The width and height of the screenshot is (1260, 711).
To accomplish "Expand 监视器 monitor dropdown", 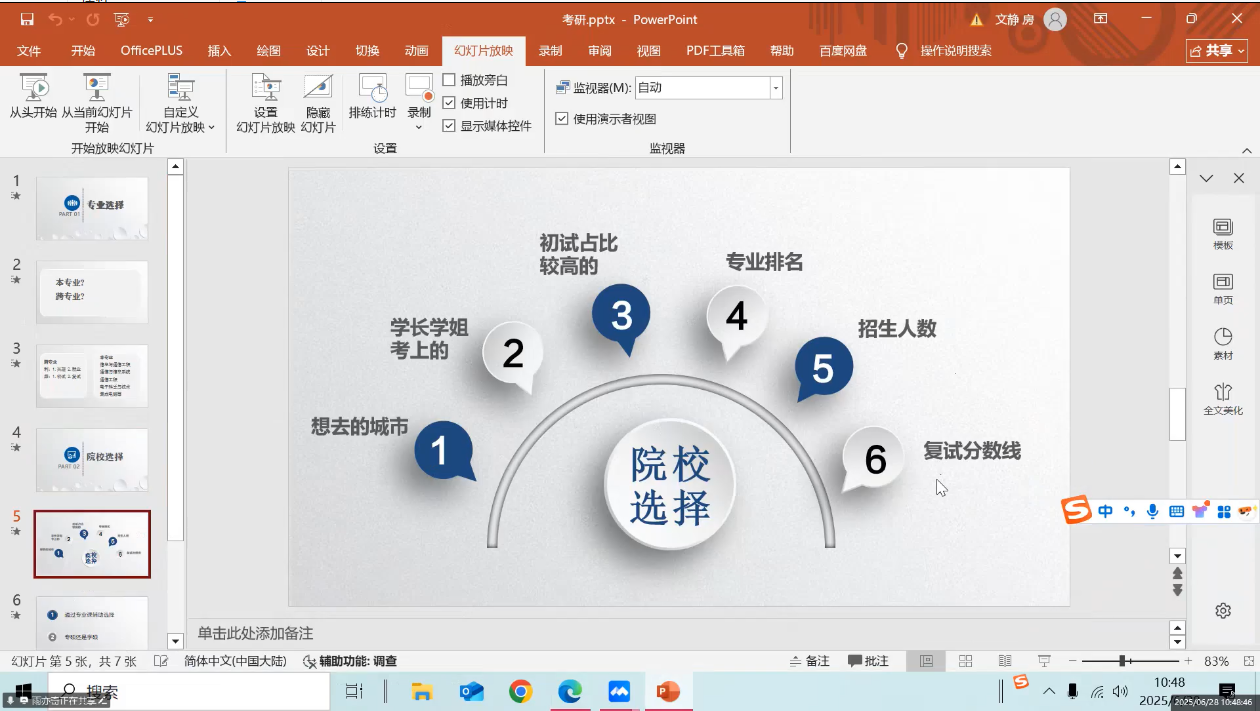I will (x=775, y=88).
